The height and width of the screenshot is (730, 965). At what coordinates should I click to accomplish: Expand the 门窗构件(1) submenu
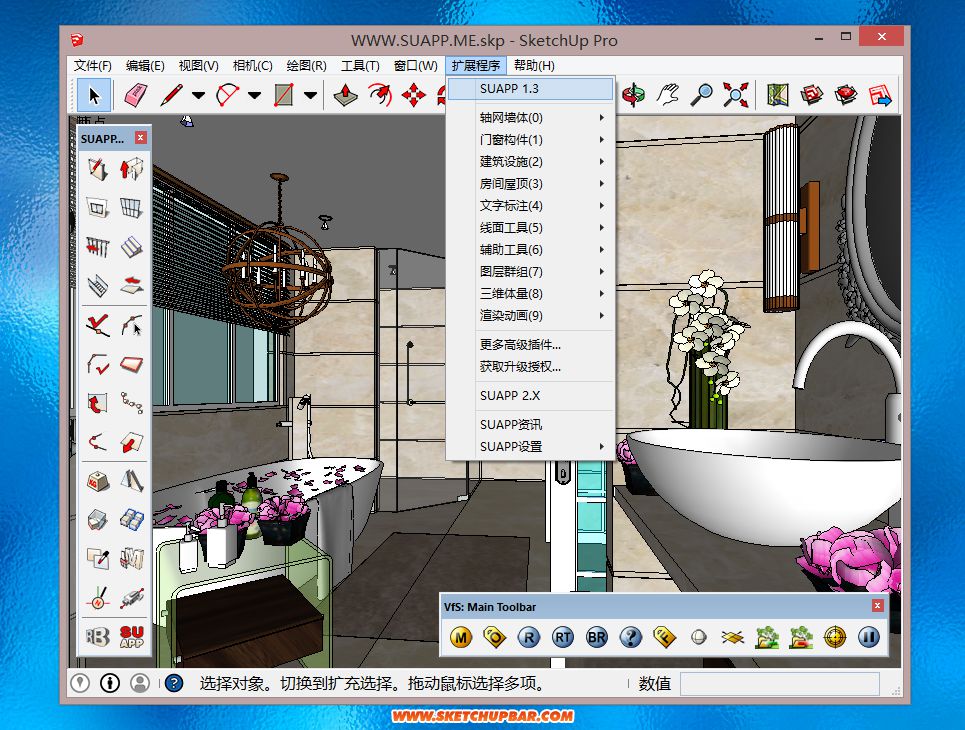coord(531,140)
